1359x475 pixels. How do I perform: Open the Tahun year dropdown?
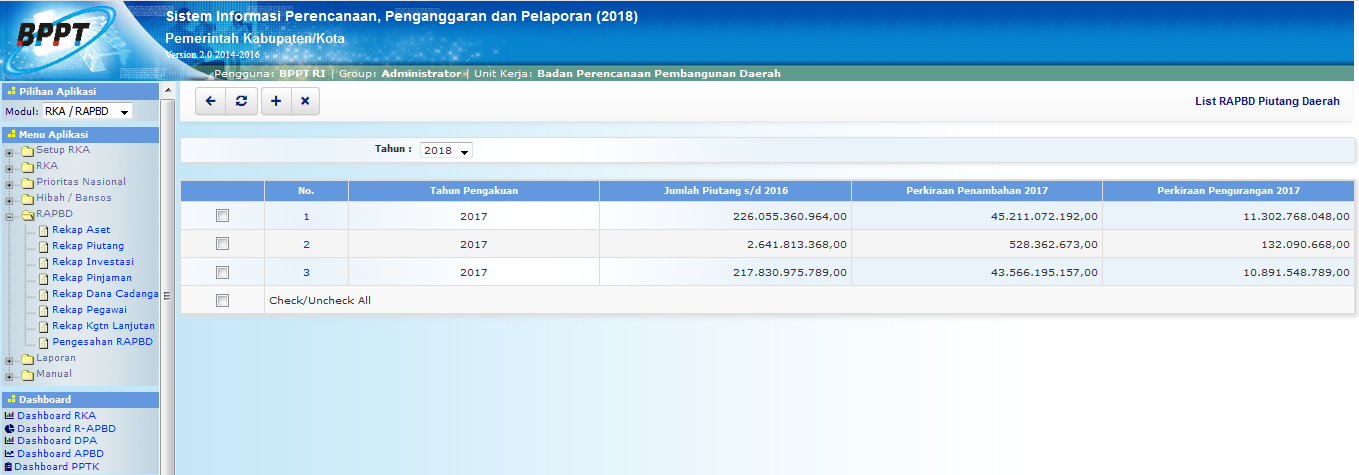(446, 150)
